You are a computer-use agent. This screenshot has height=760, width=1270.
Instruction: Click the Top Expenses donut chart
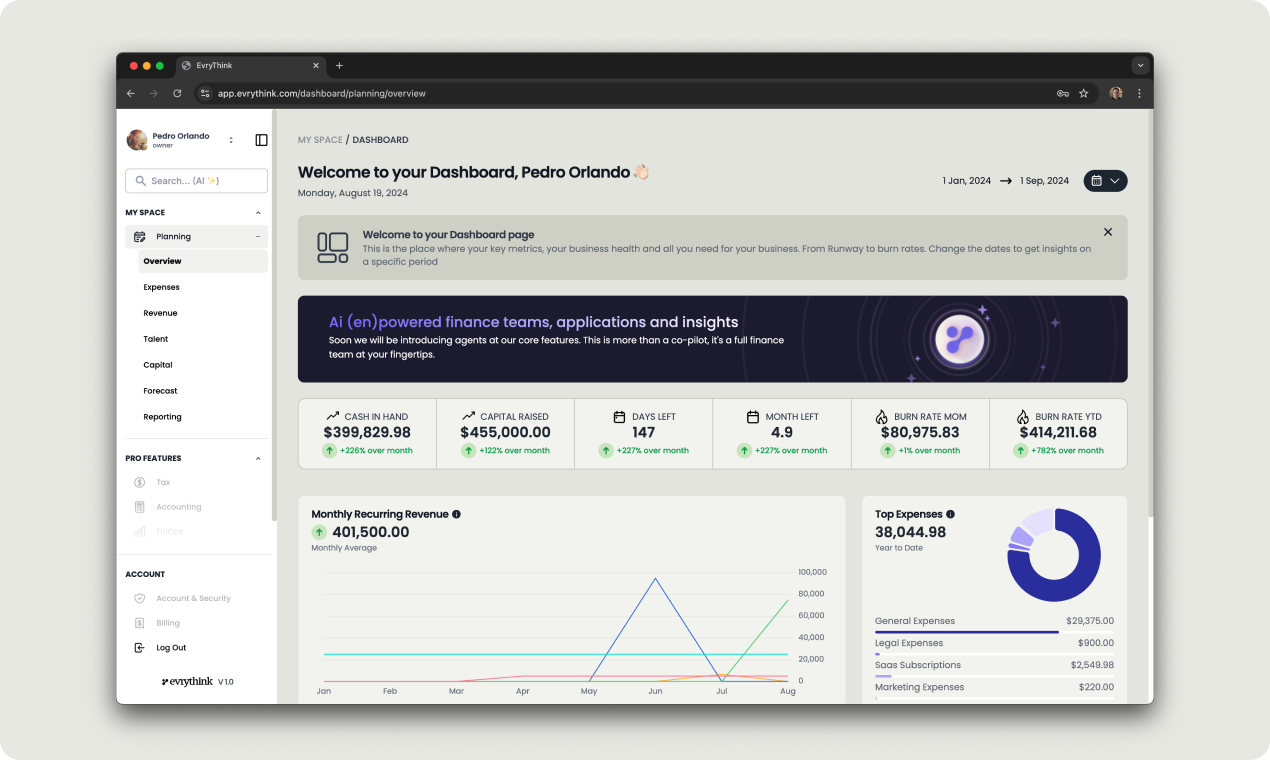(x=1054, y=555)
